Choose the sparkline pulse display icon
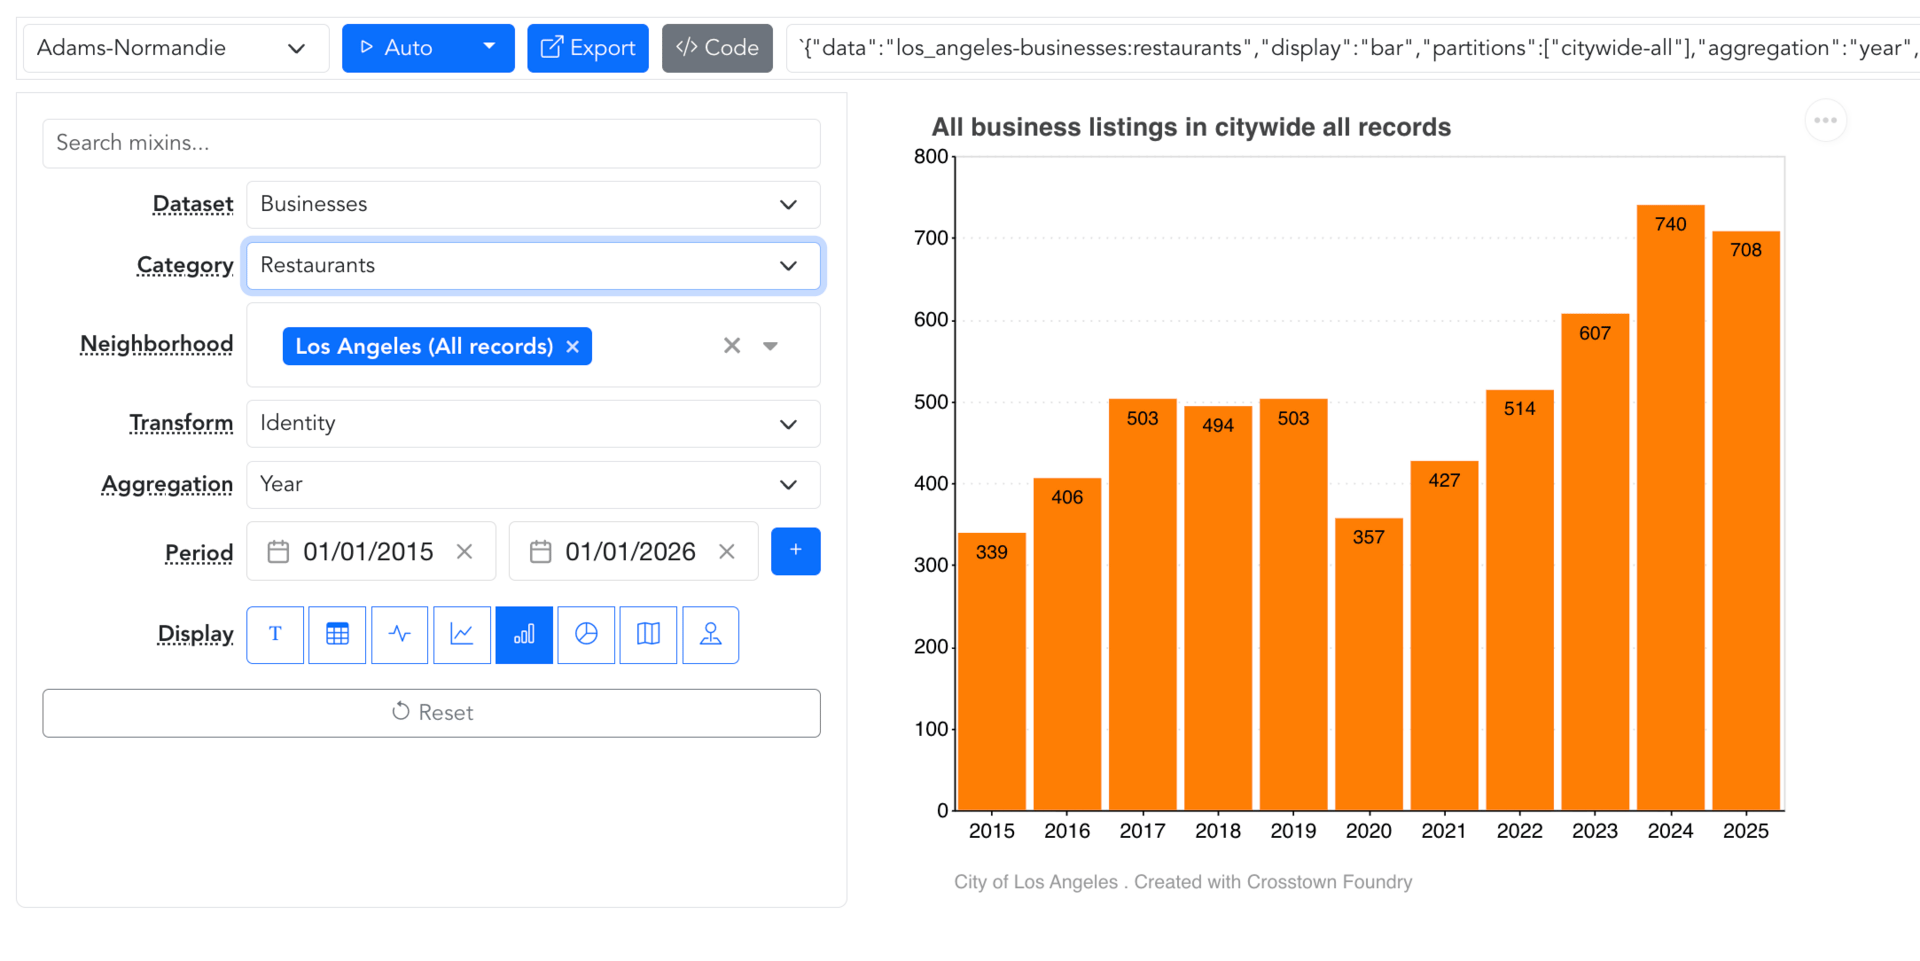Screen dimensions: 1920x961 click(x=400, y=635)
